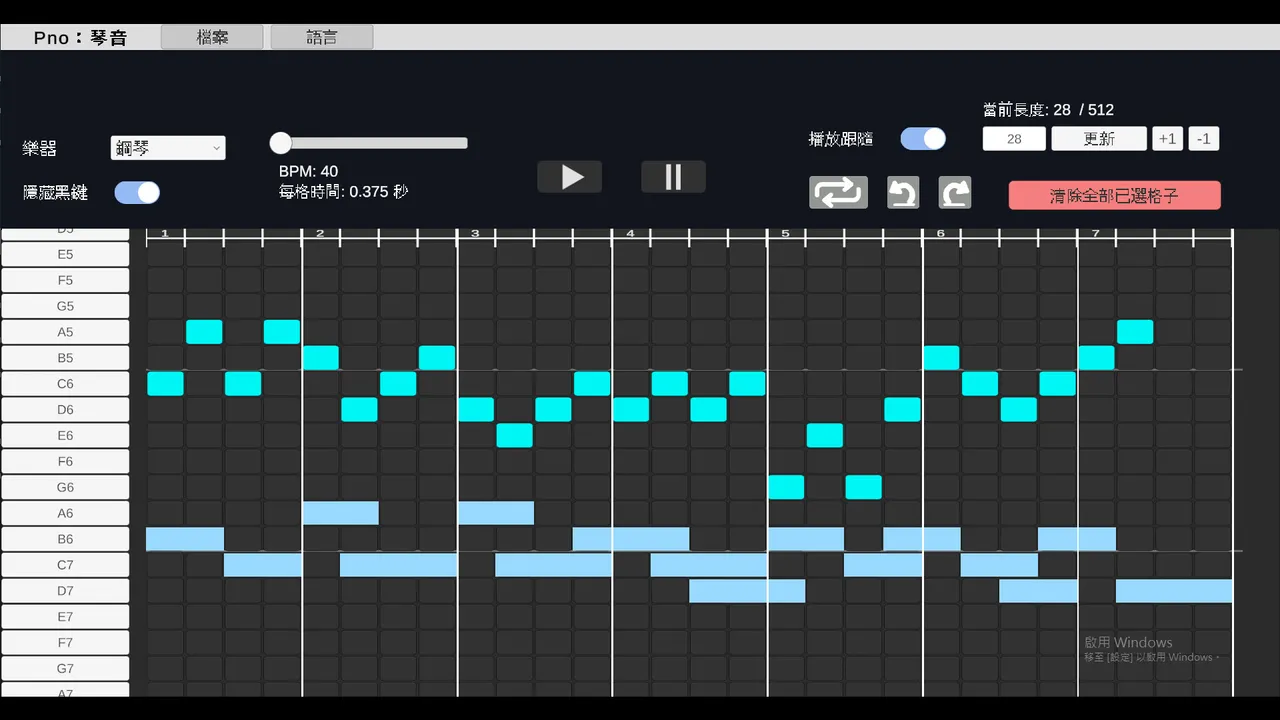Click the 更新 button
The width and height of the screenshot is (1280, 720).
click(x=1099, y=139)
